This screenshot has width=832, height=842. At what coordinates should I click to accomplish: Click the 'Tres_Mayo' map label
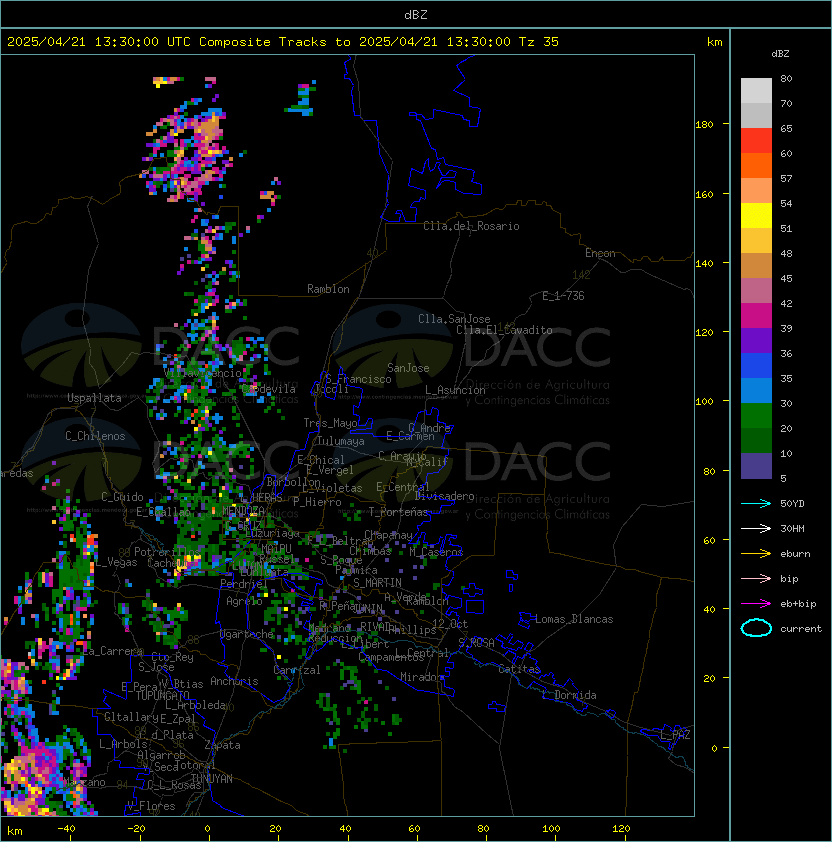pos(330,423)
